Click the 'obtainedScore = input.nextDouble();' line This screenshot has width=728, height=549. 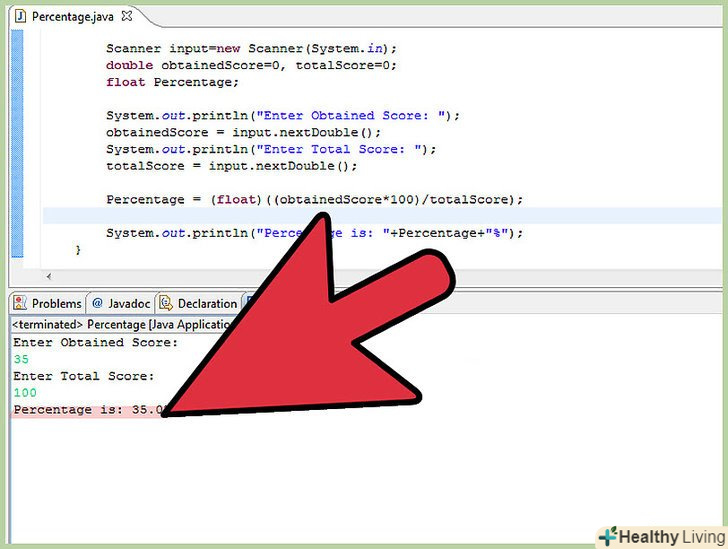click(243, 132)
